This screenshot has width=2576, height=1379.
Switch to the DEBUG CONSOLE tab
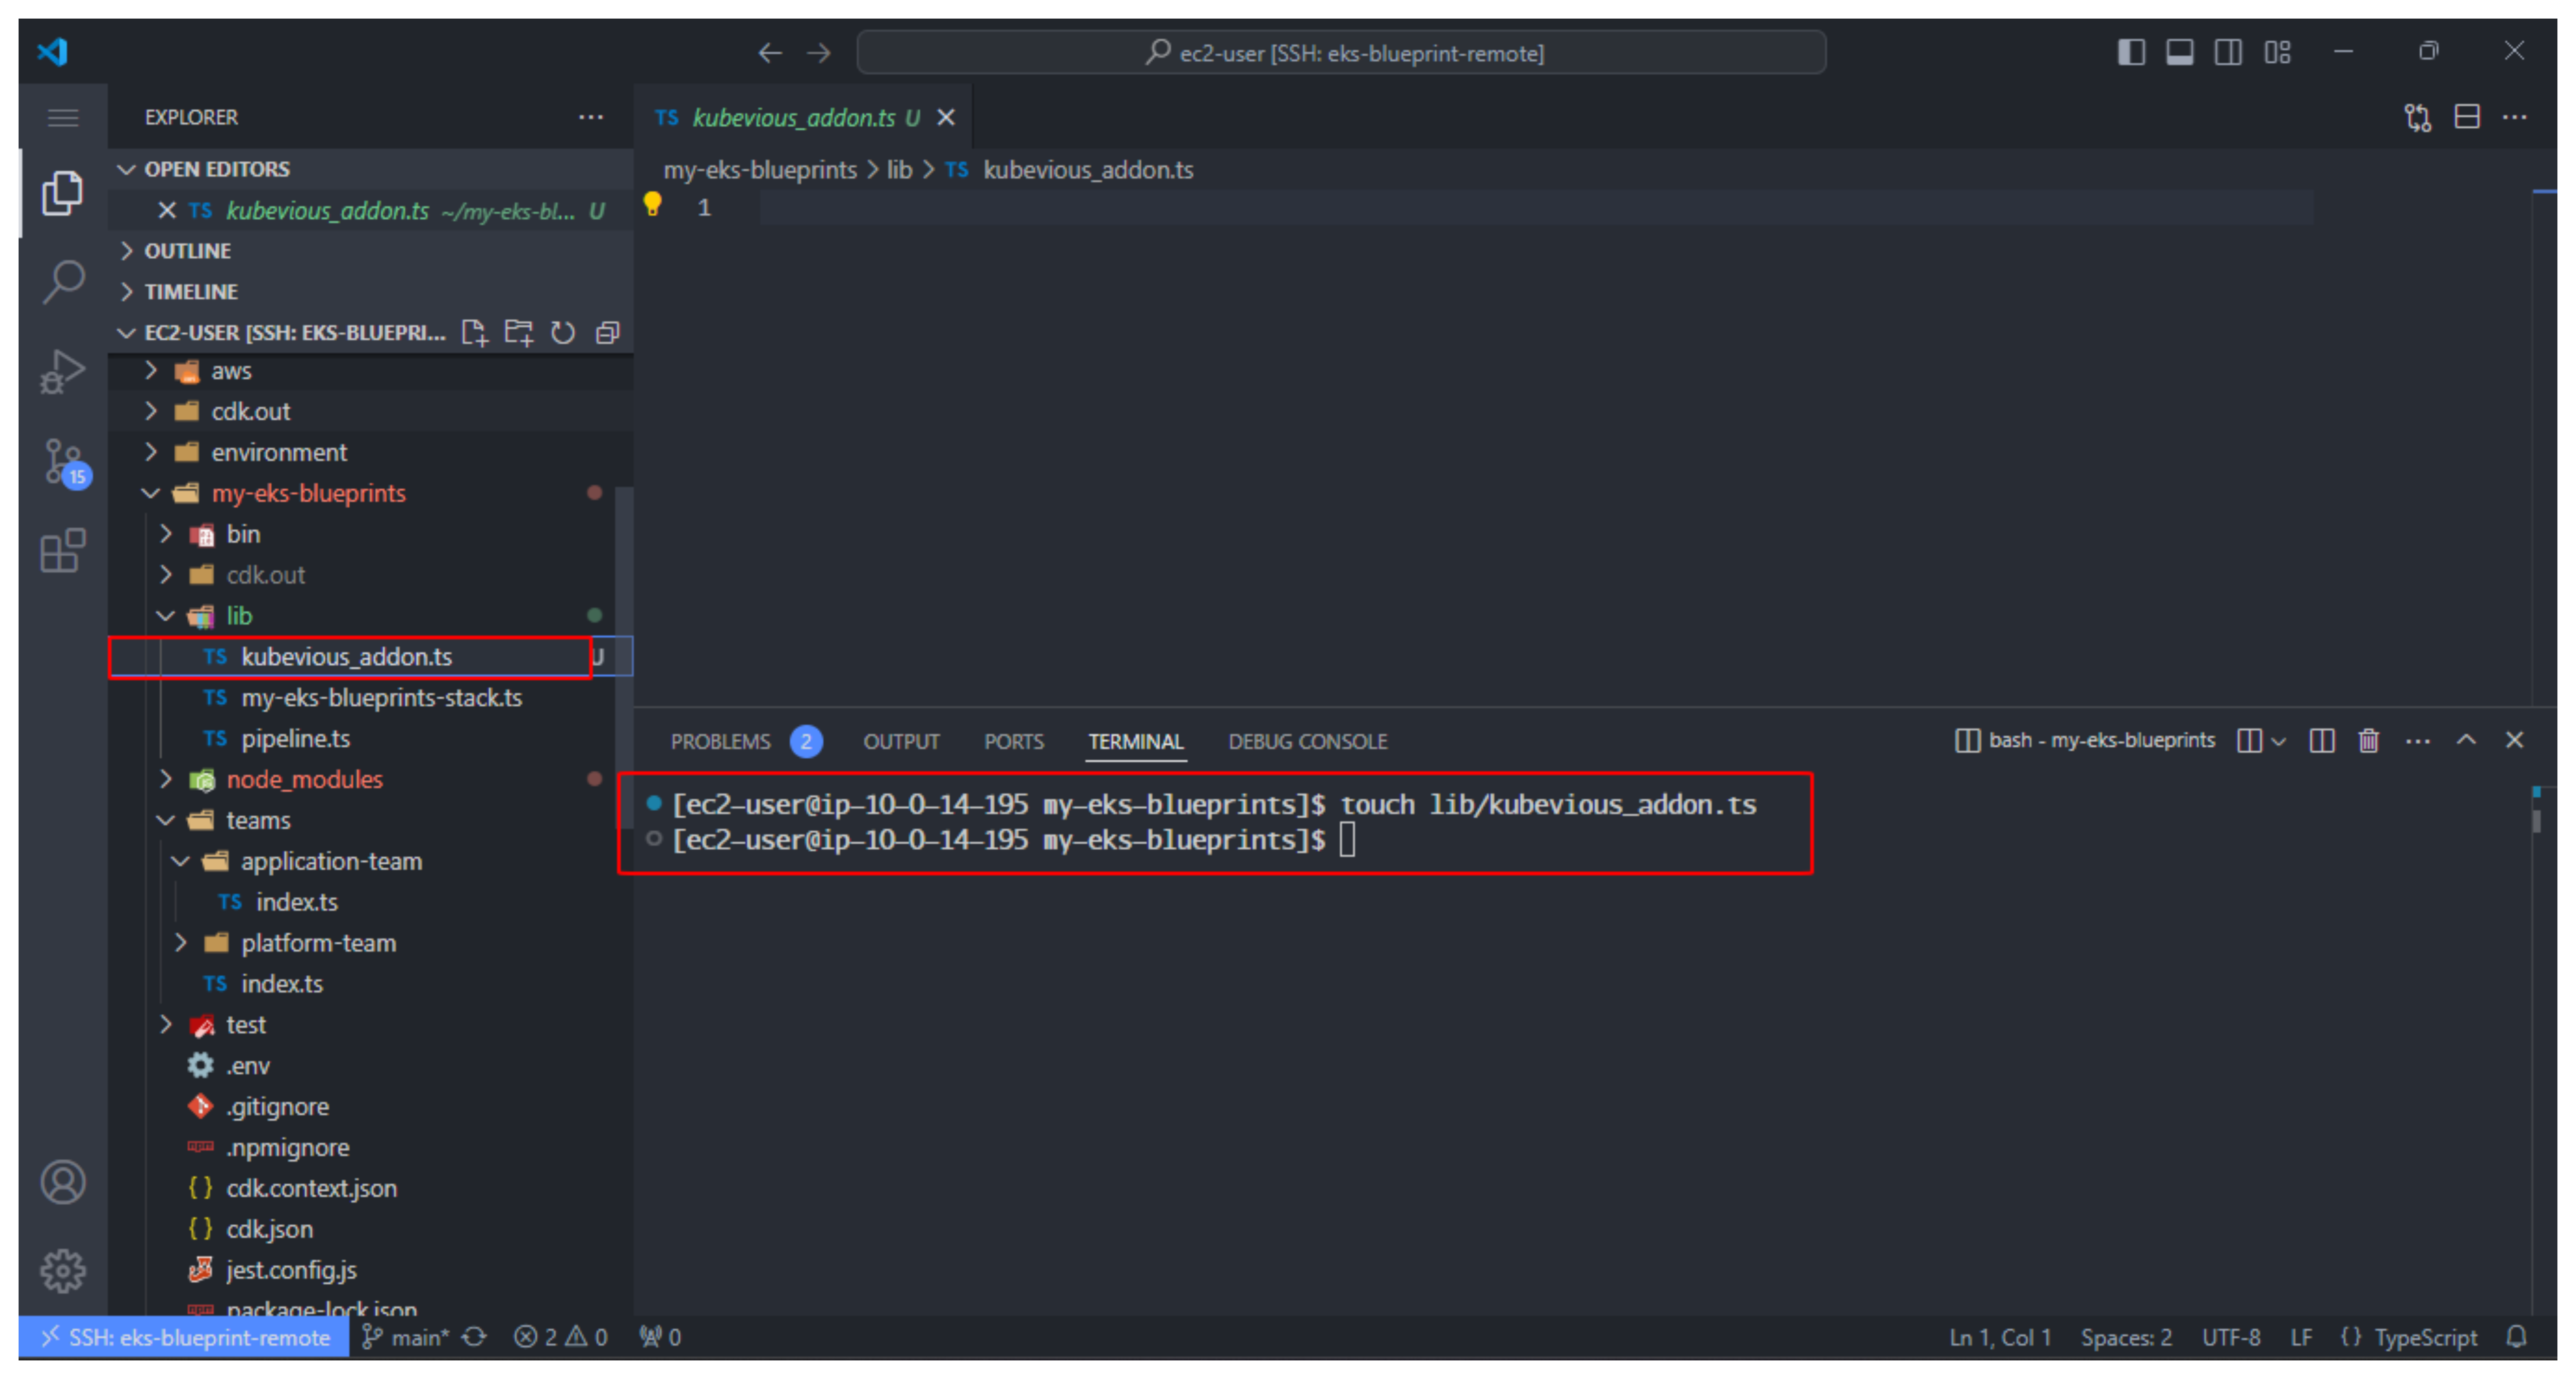point(1307,742)
